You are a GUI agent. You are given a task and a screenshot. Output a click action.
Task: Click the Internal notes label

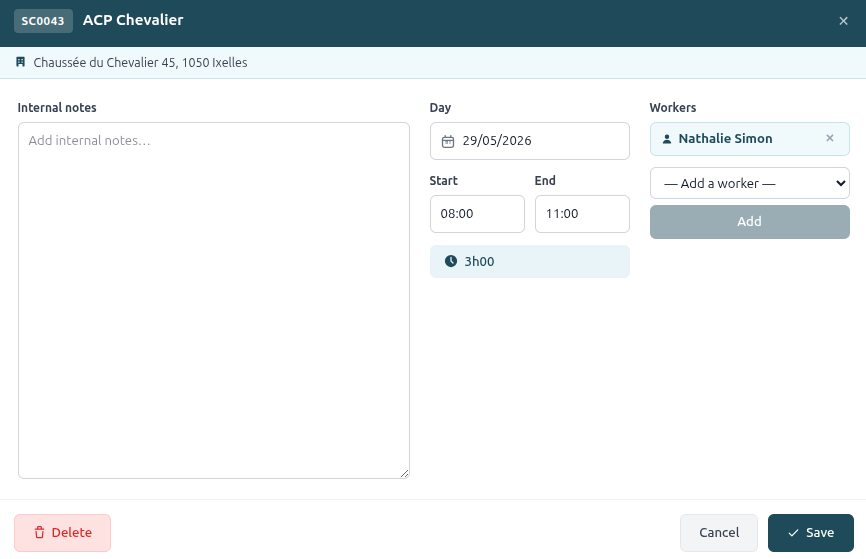pos(57,108)
